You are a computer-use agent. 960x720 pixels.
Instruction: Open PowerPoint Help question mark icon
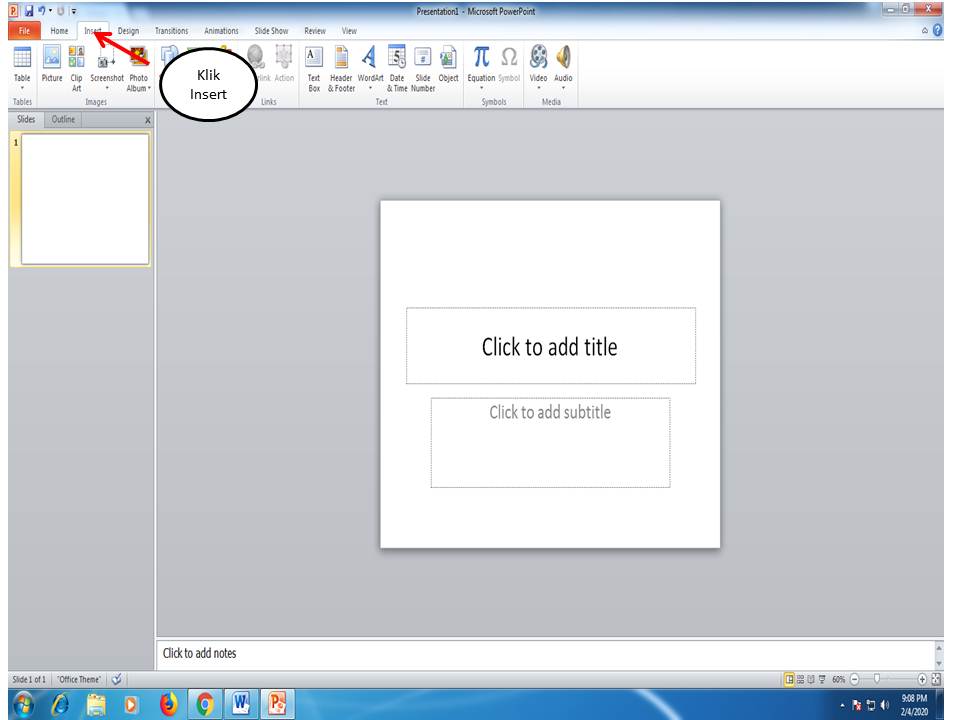click(937, 31)
